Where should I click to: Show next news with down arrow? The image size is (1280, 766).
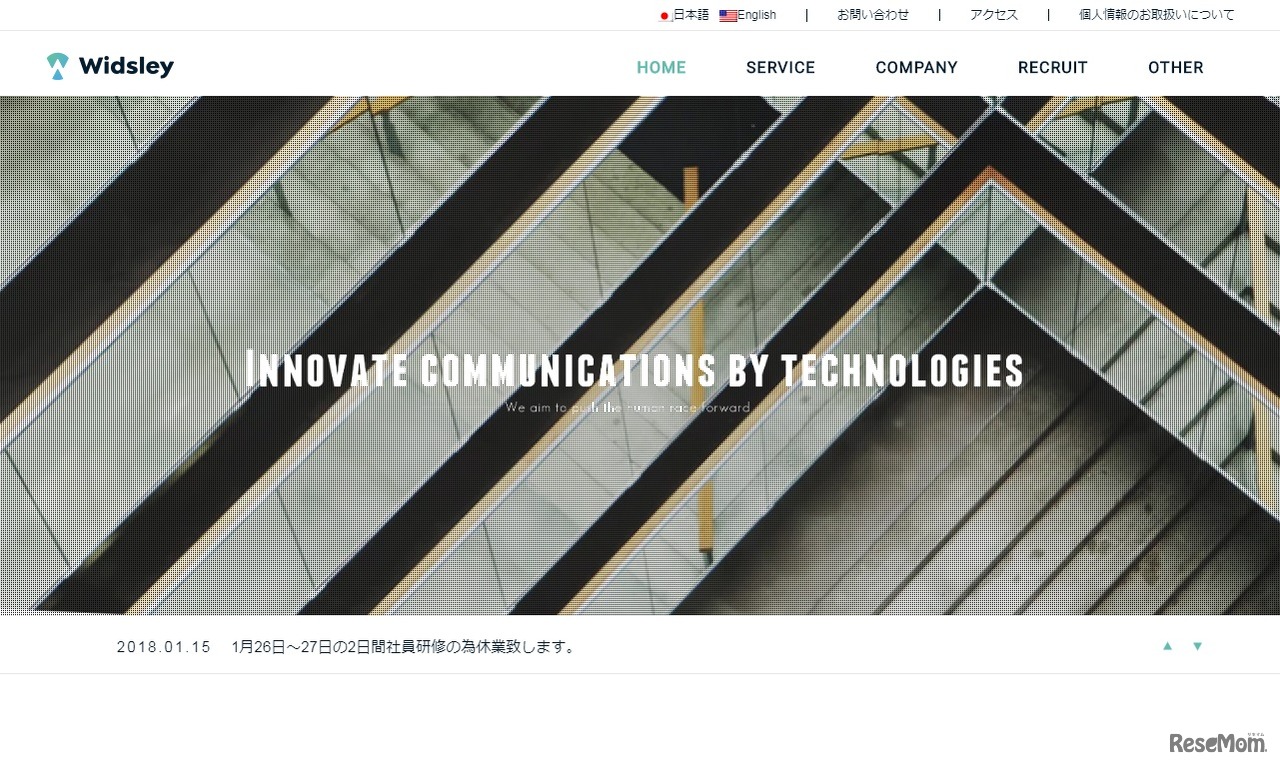[x=1197, y=646]
